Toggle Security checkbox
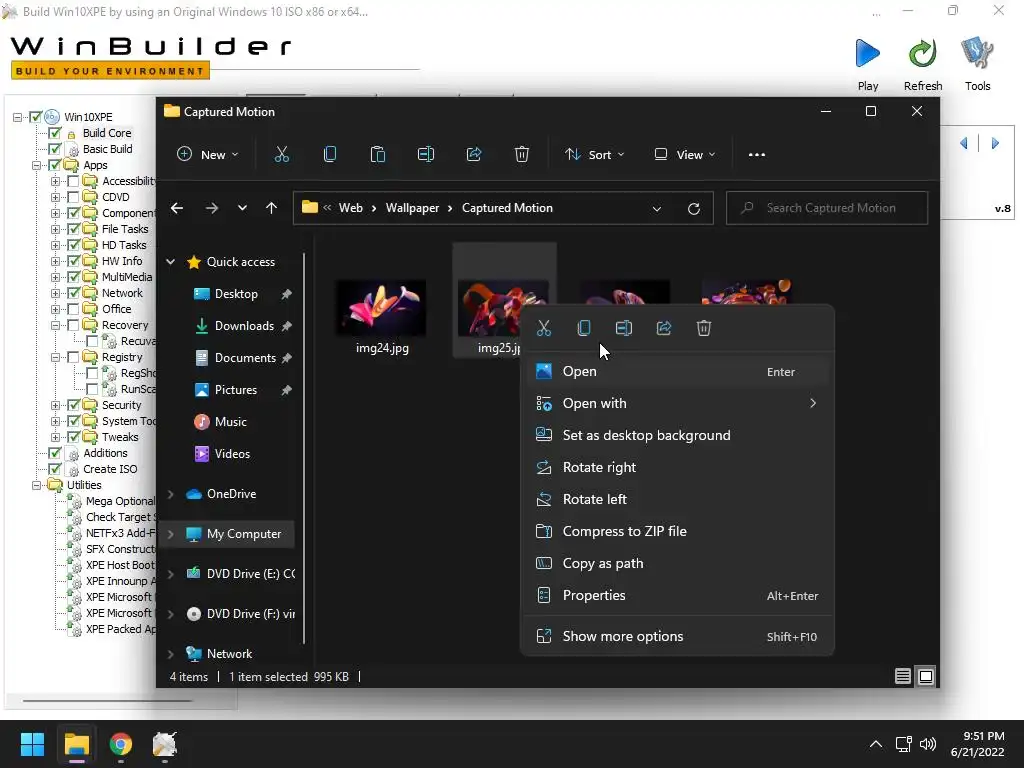The height and width of the screenshot is (768, 1024). click(74, 405)
